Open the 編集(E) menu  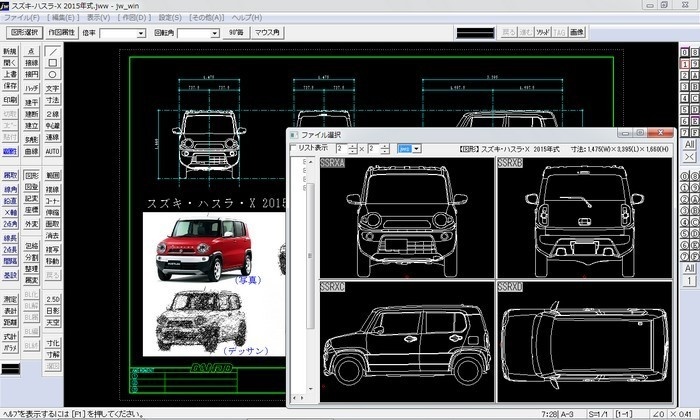pyautogui.click(x=63, y=17)
